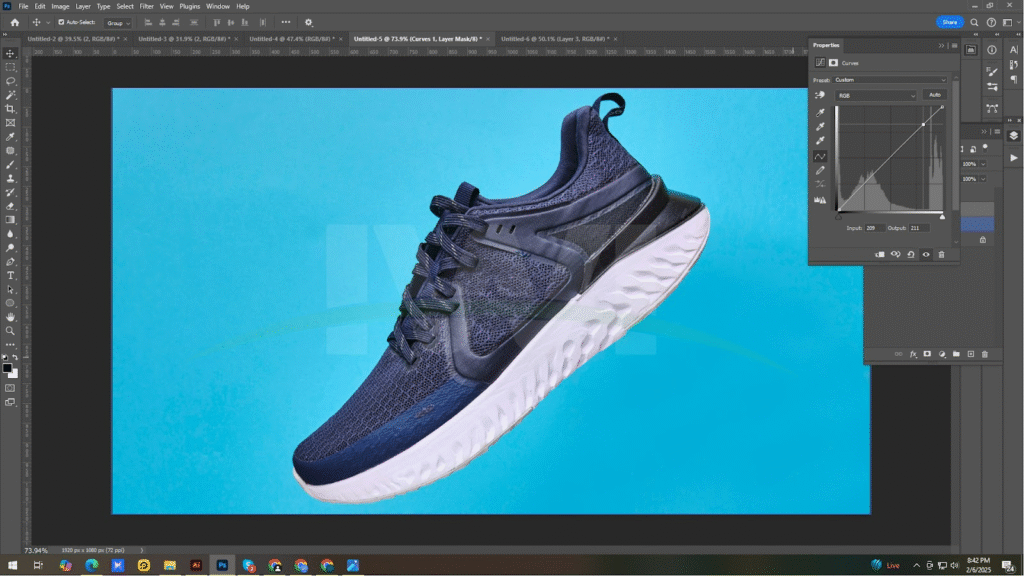
Task: Toggle Curves layer visibility eye in Properties
Action: click(x=926, y=255)
